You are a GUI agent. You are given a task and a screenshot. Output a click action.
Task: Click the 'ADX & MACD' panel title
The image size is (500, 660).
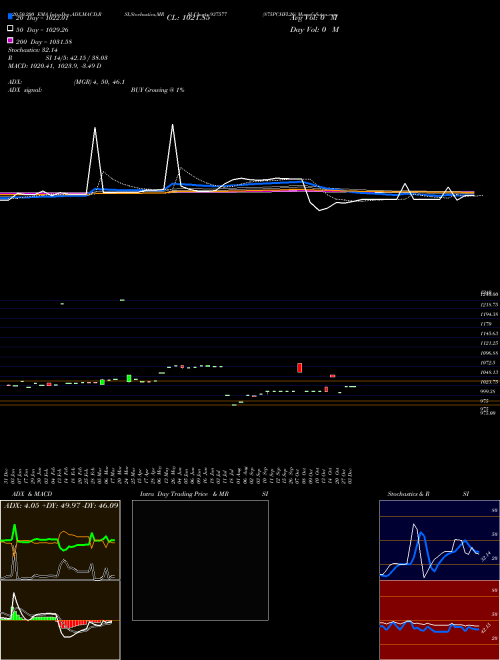(32, 494)
